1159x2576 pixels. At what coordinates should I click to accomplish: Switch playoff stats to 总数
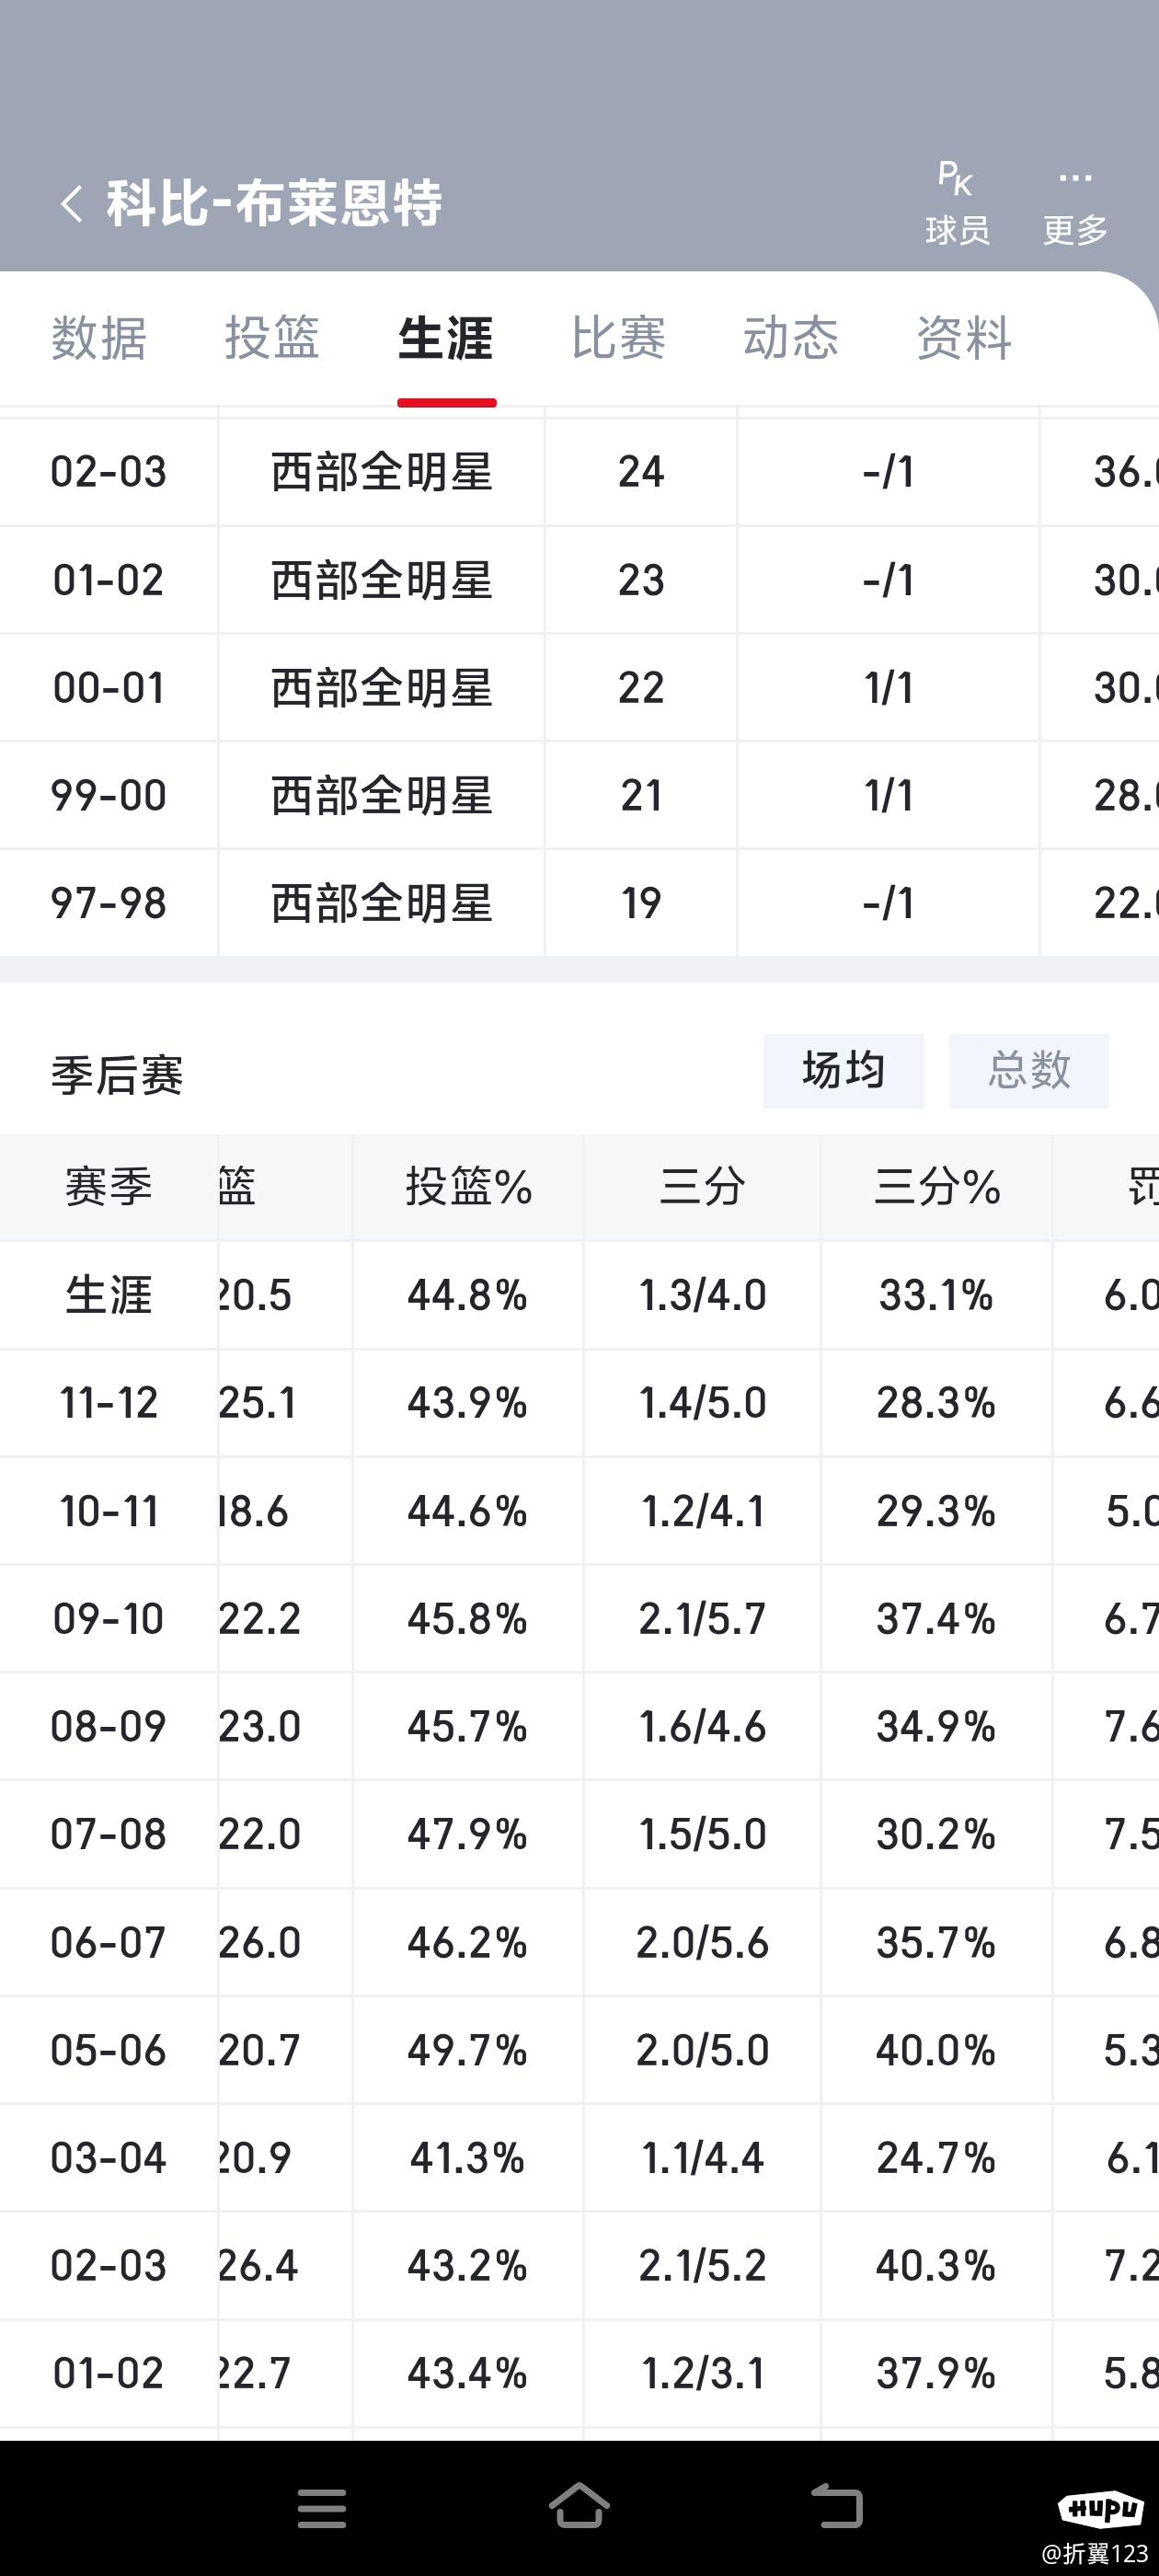[x=1029, y=1071]
